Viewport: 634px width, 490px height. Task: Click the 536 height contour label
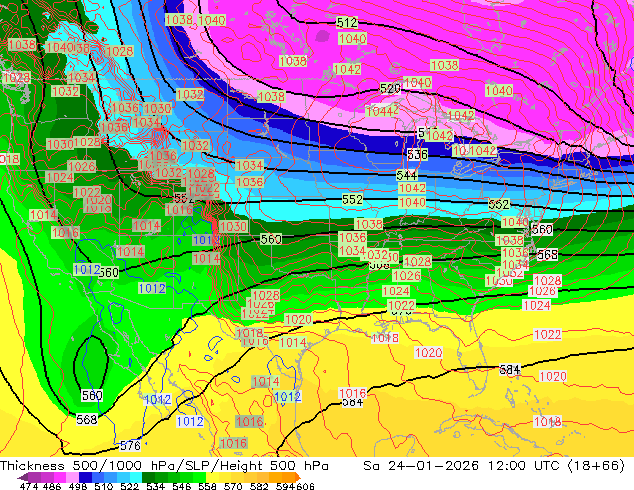click(417, 154)
